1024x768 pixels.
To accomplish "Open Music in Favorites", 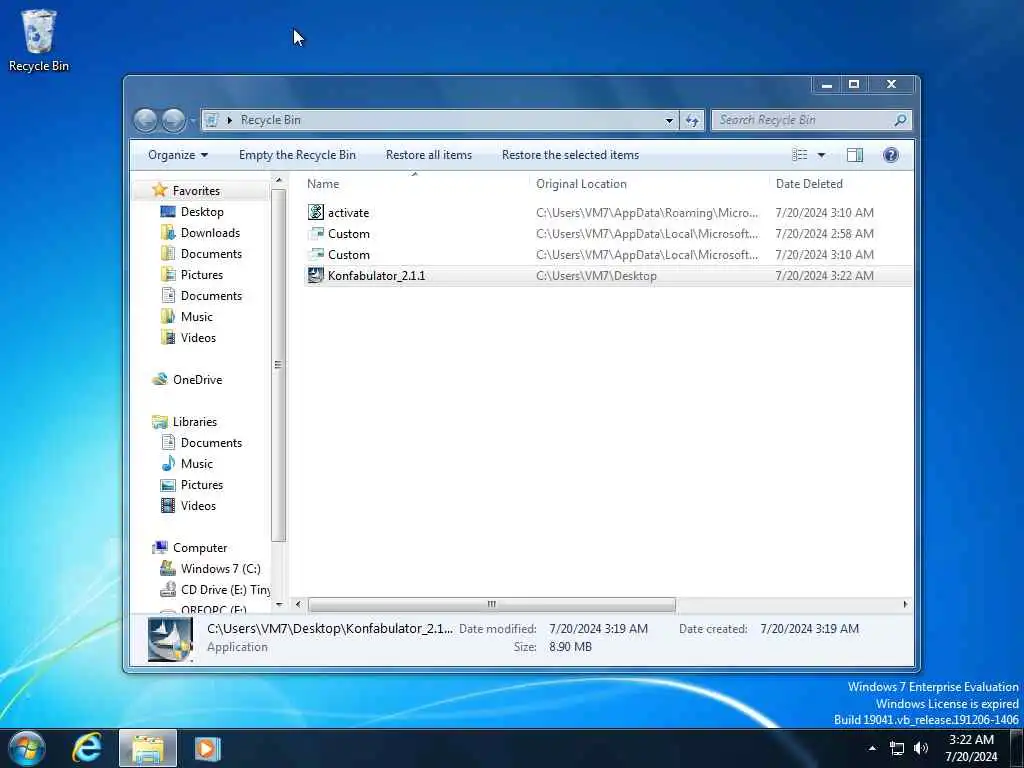I will [x=197, y=317].
